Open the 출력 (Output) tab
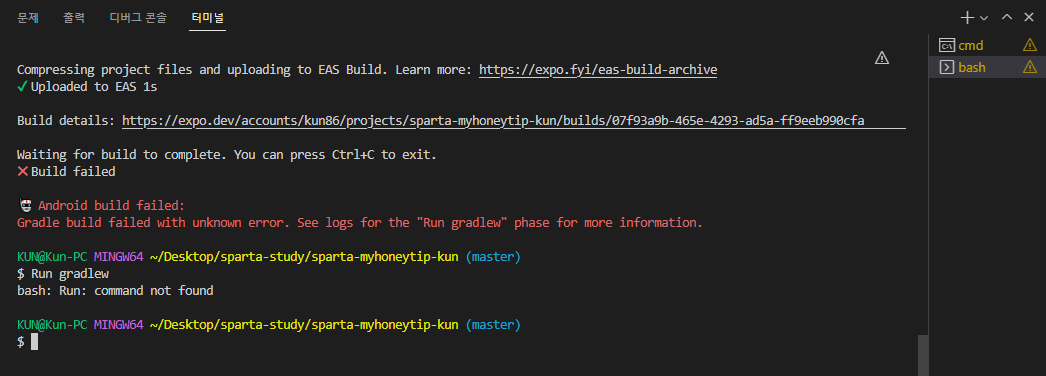 coord(74,18)
